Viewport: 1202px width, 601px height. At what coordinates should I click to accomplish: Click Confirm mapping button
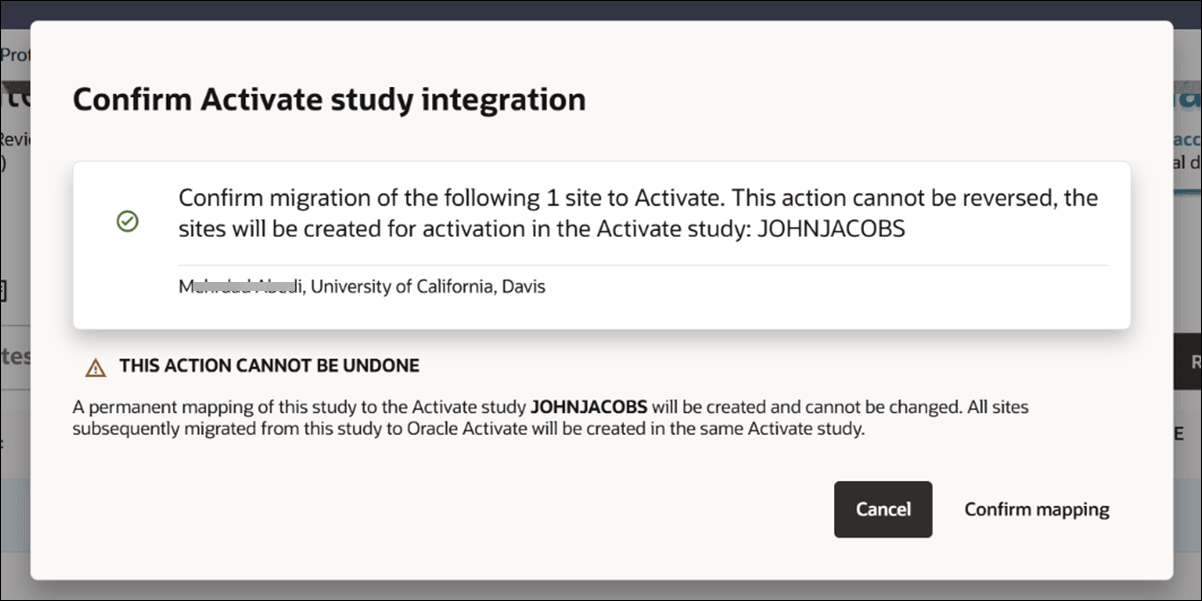(1037, 509)
